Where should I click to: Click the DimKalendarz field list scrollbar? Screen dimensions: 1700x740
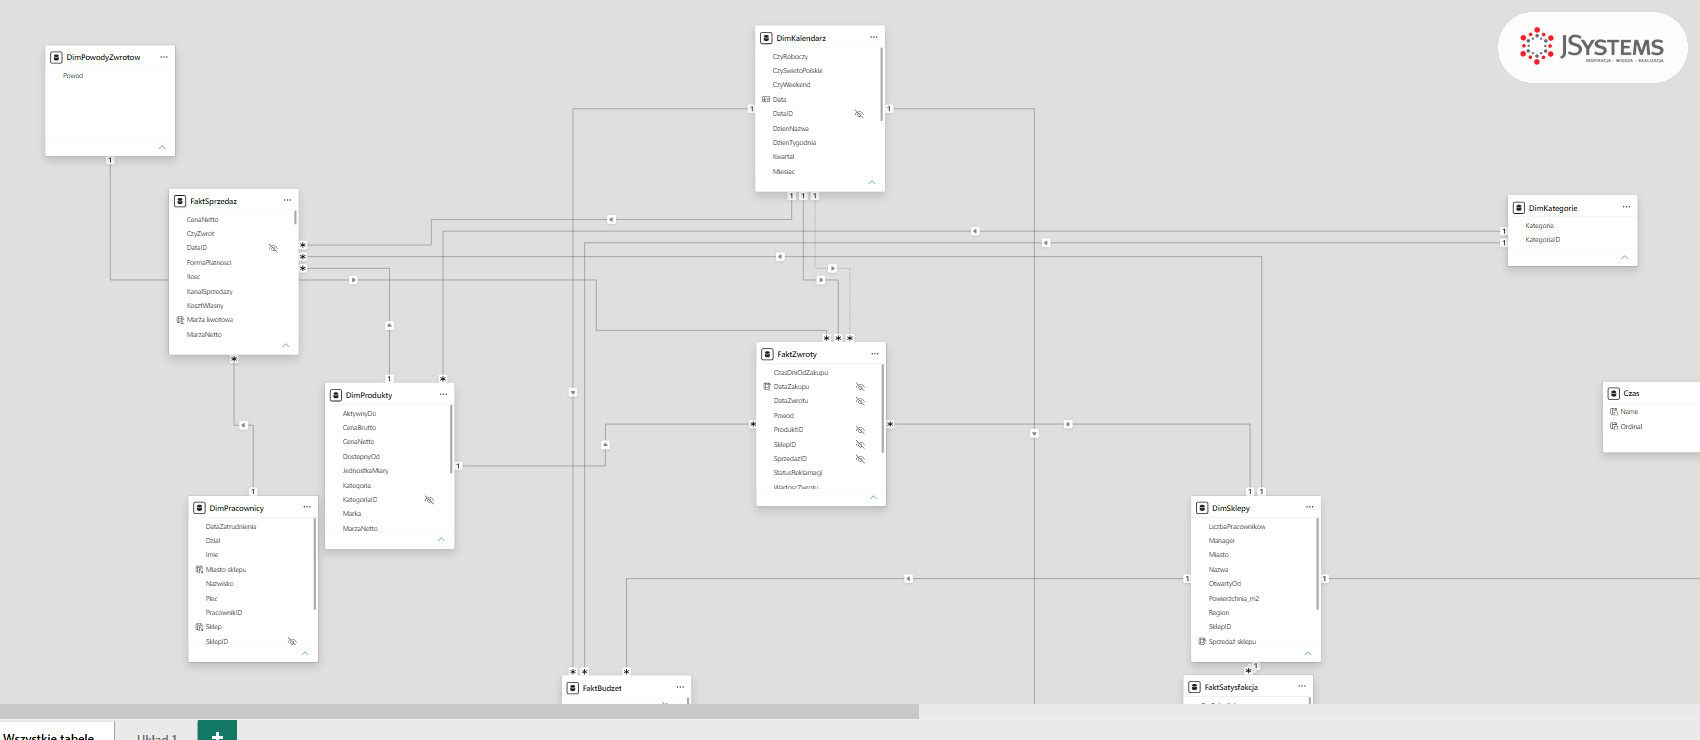pos(881,85)
